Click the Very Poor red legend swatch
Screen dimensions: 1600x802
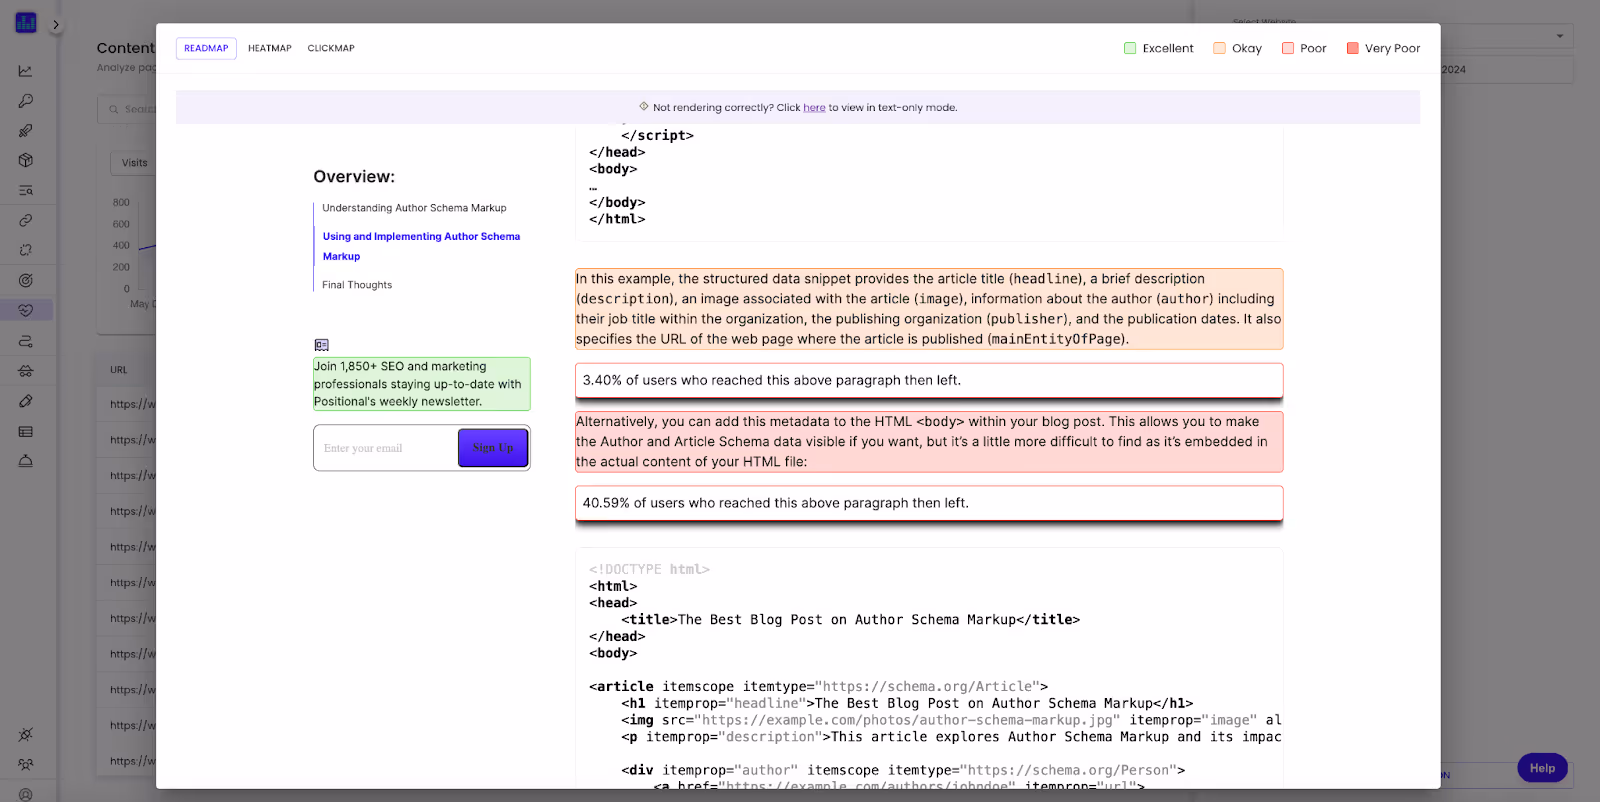click(1353, 48)
